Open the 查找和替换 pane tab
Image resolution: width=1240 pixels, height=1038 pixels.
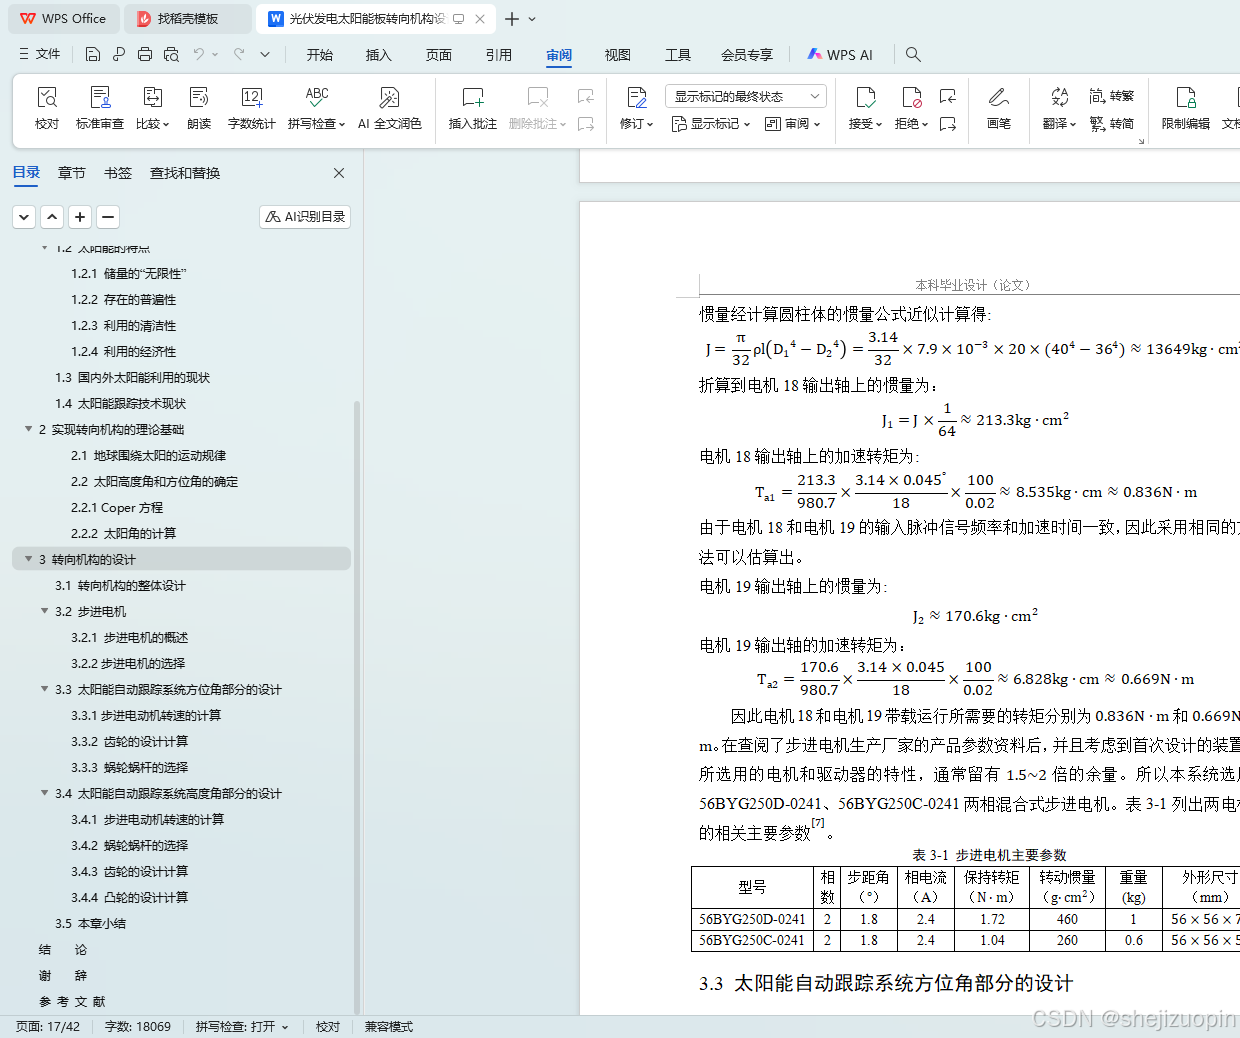pos(185,173)
